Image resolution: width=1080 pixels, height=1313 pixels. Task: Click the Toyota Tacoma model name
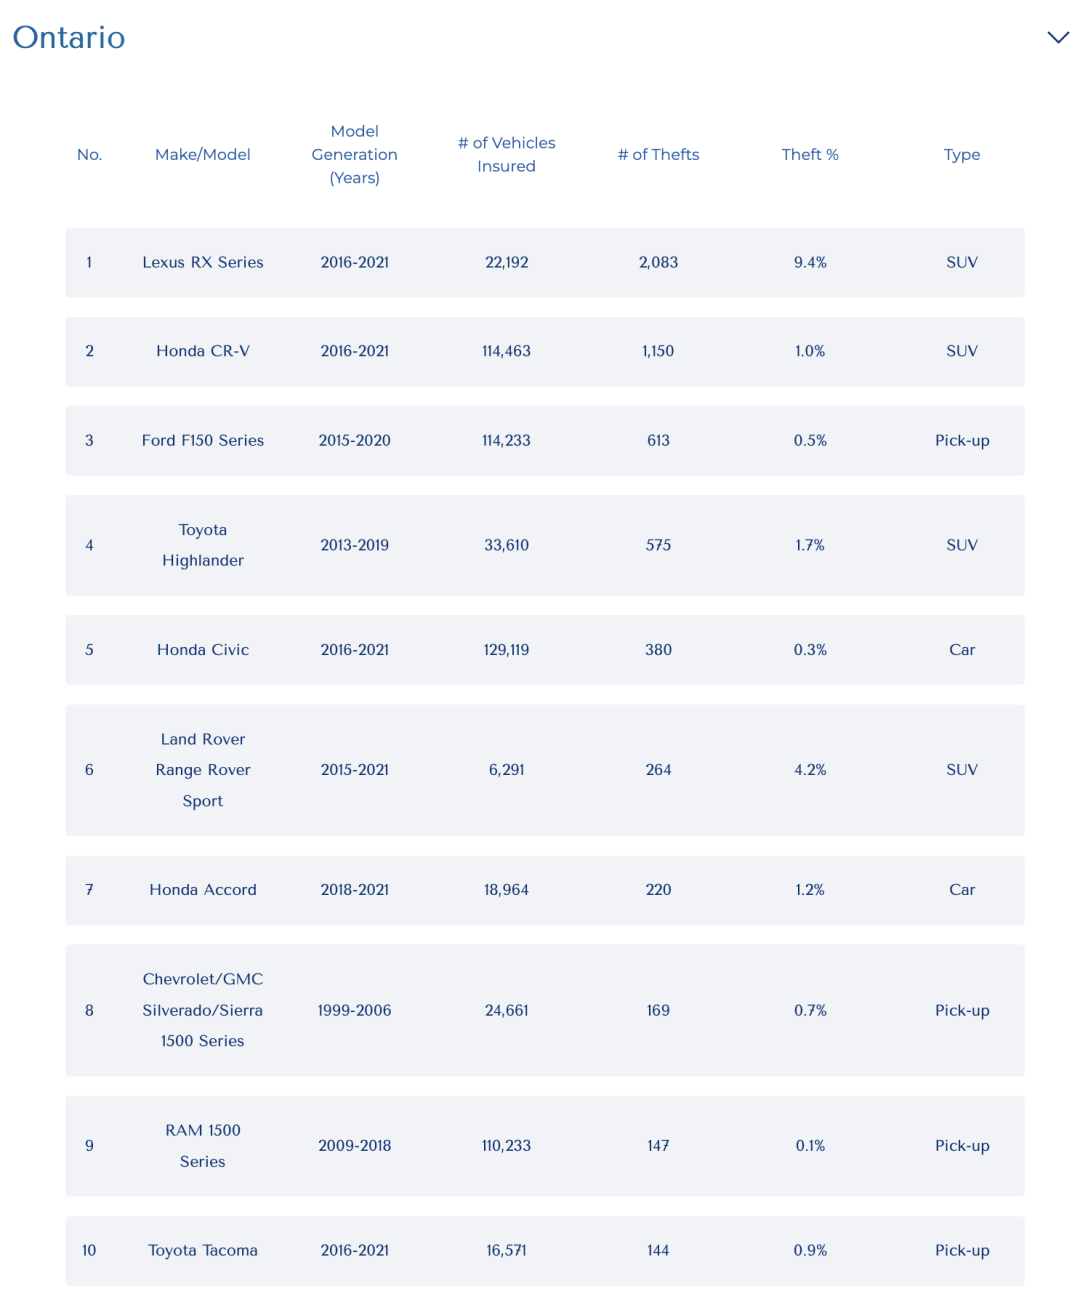pyautogui.click(x=203, y=1250)
